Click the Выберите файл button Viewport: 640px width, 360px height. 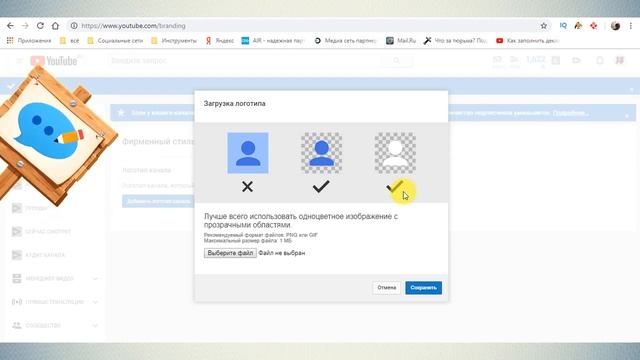point(230,253)
